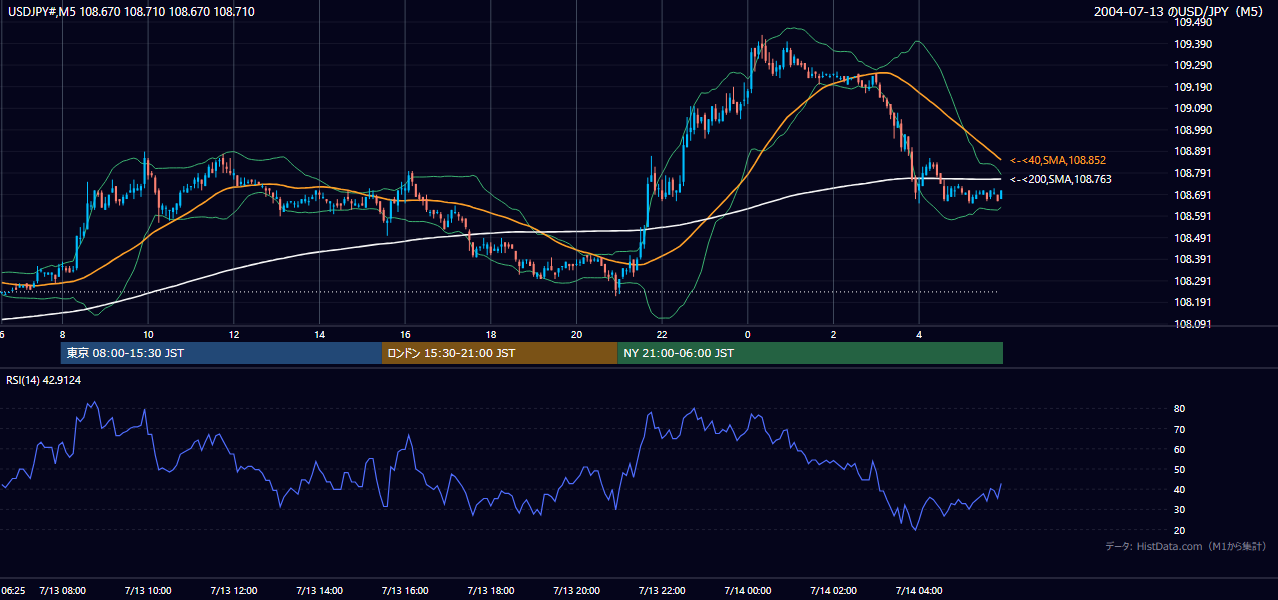Click the white <-<200,SMA,108.763 label
The width and height of the screenshot is (1278, 600).
(x=1061, y=180)
